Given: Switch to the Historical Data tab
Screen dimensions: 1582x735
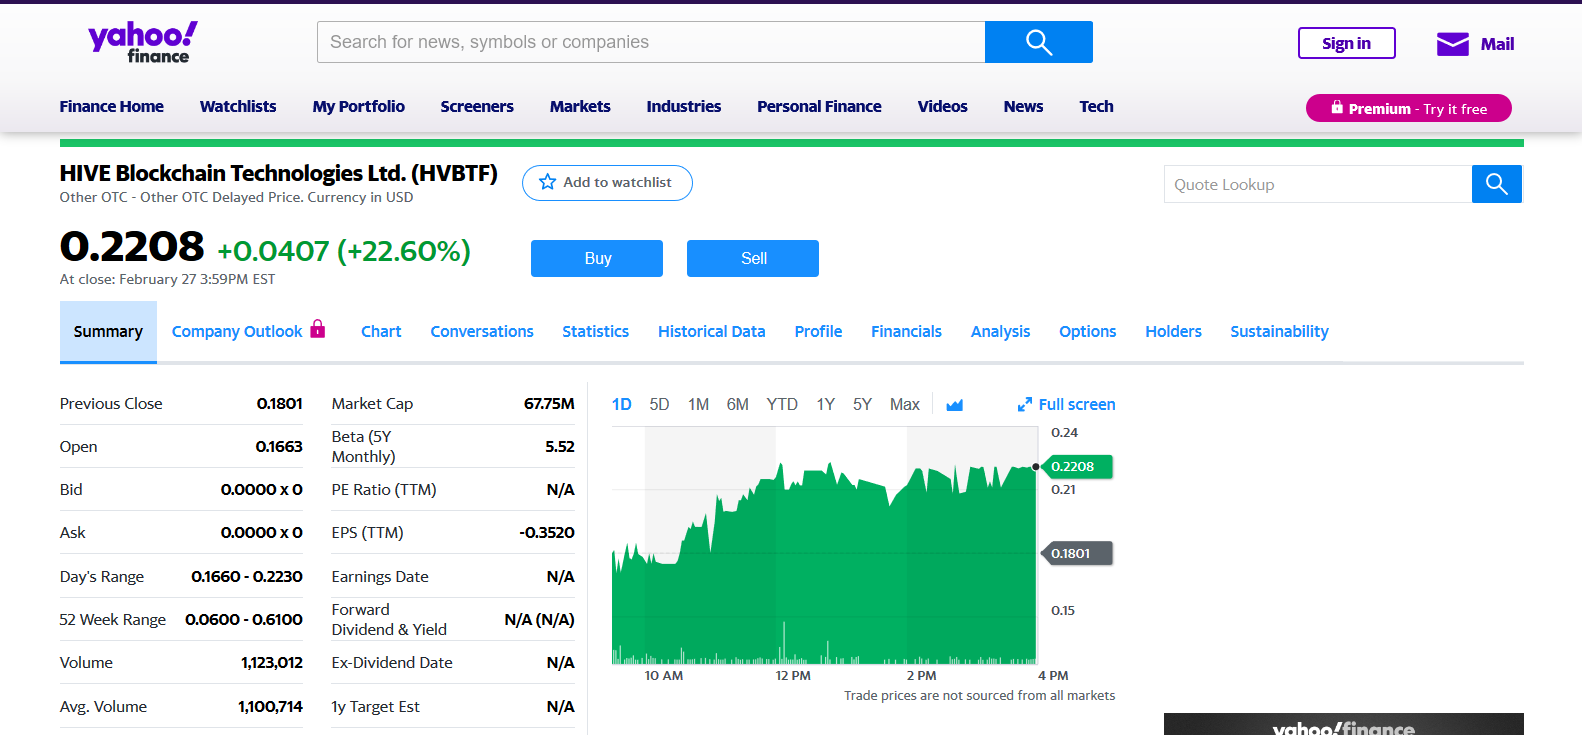Looking at the screenshot, I should (711, 331).
